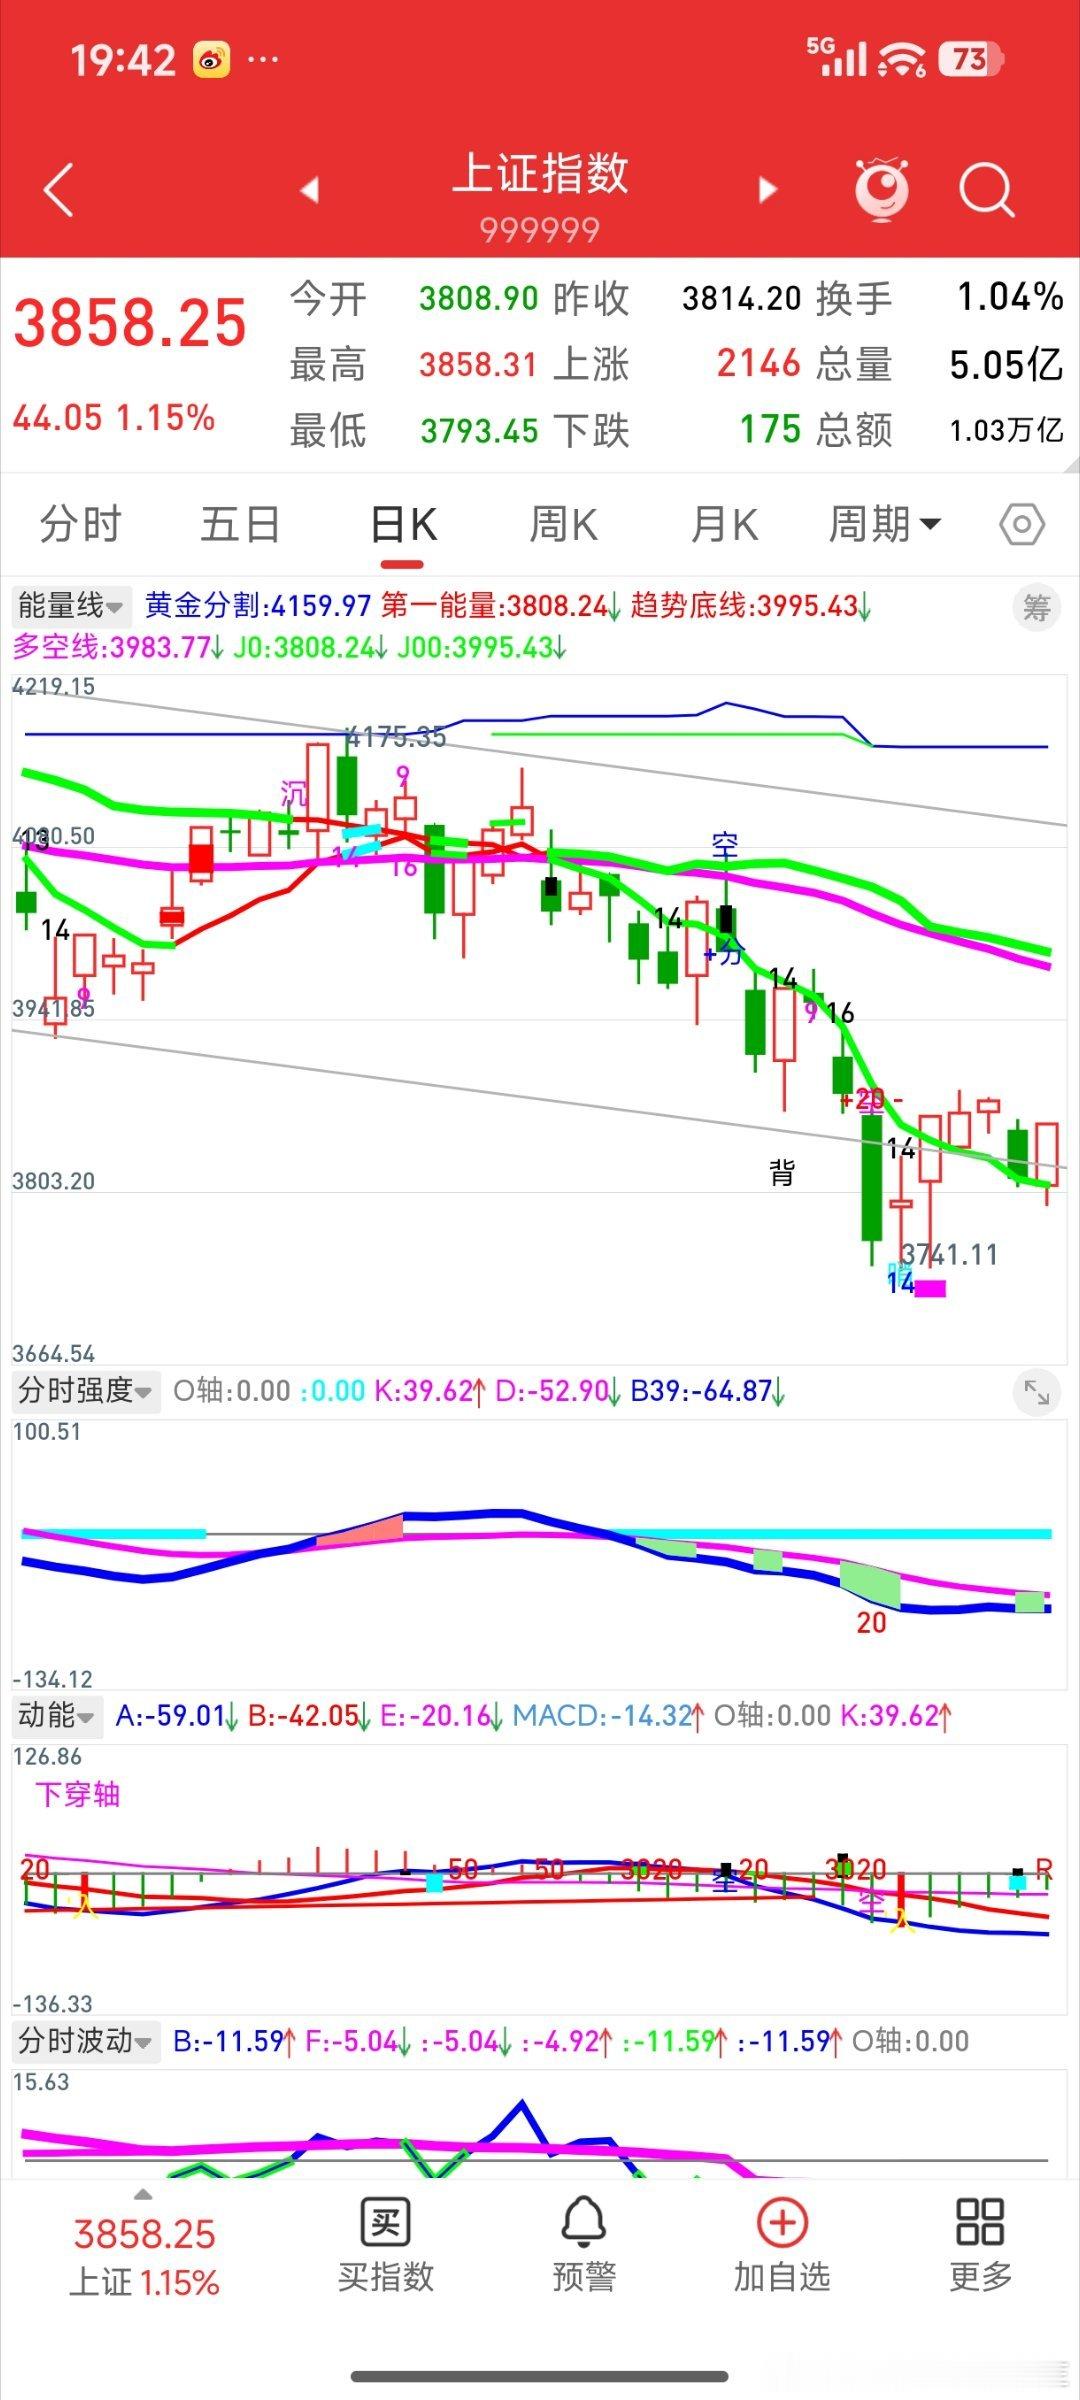Tap the 最高 3858.31 value
The width and height of the screenshot is (1080, 2400).
(478, 365)
